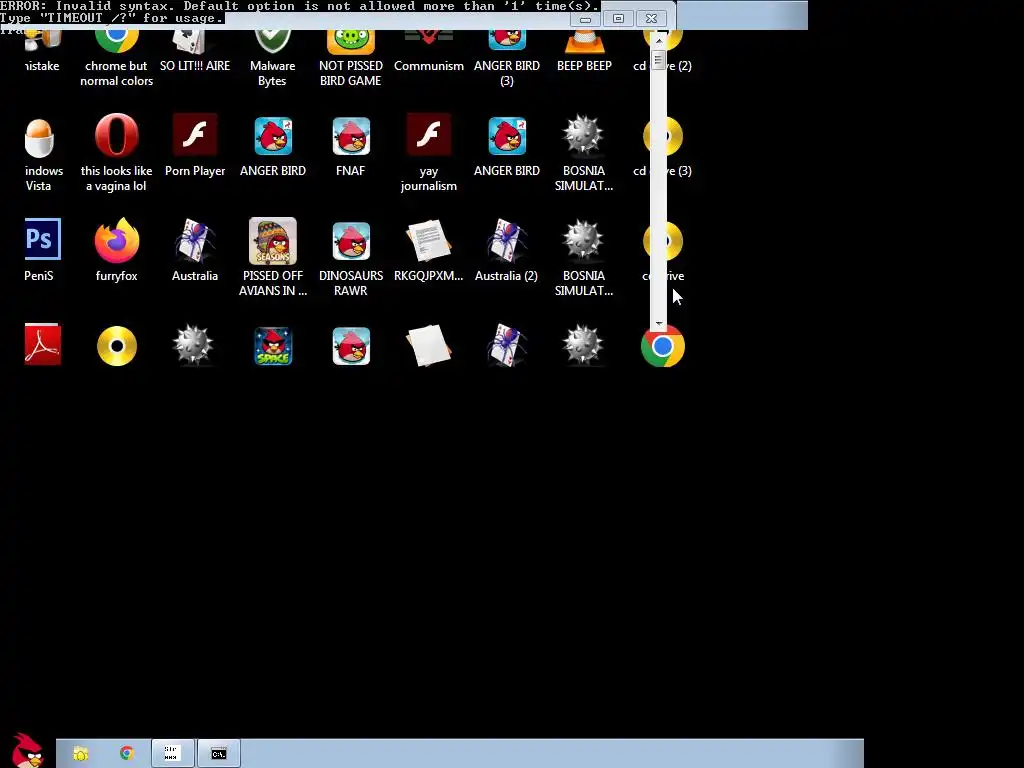Open the folder icon on the taskbar
The height and width of the screenshot is (768, 1024).
[80, 754]
